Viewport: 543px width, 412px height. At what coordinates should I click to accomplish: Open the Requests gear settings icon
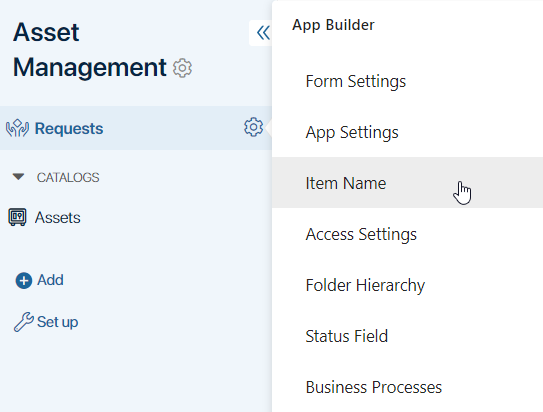tap(253, 127)
